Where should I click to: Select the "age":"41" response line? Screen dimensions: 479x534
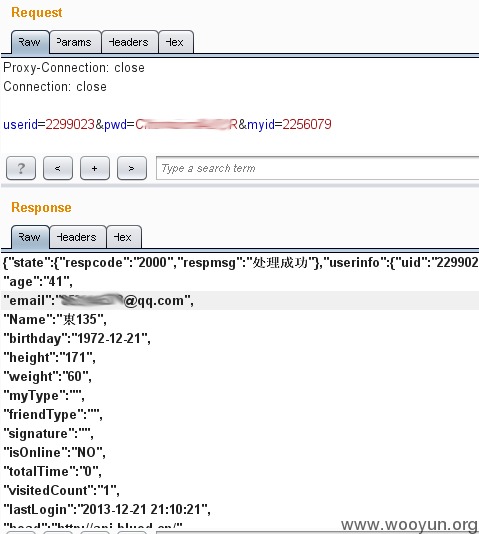tap(38, 282)
